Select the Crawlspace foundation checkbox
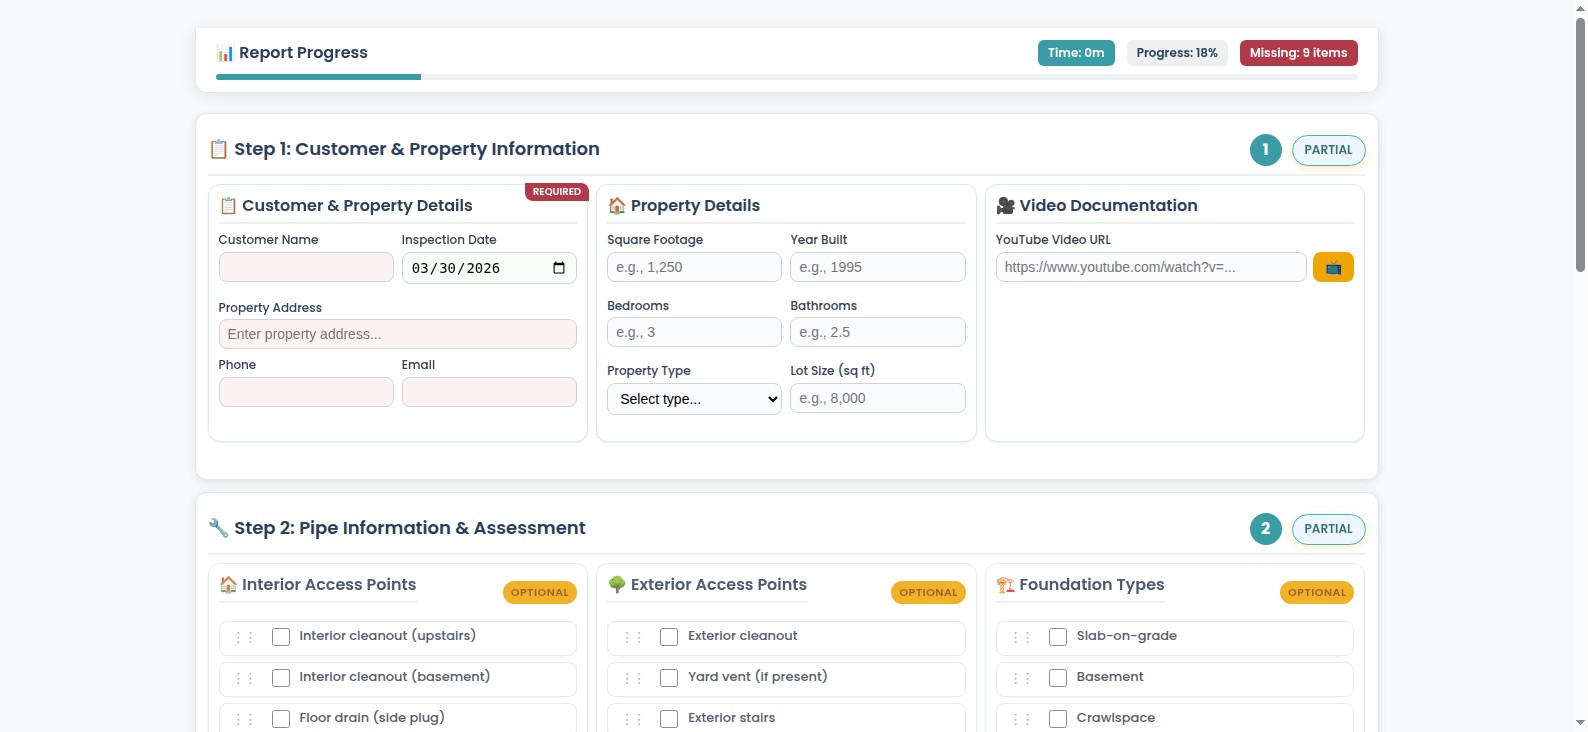 (1058, 719)
